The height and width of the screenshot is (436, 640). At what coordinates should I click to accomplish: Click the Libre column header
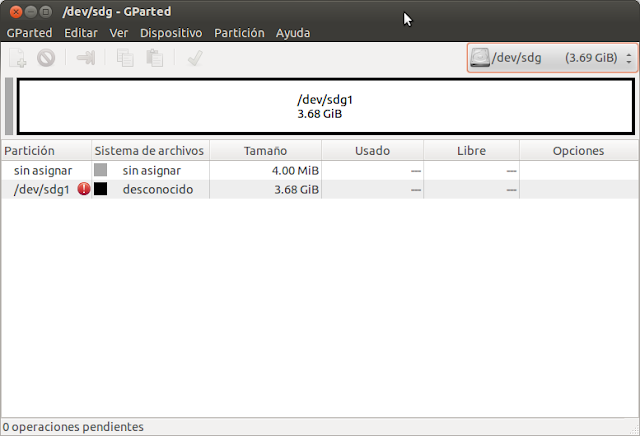point(471,151)
